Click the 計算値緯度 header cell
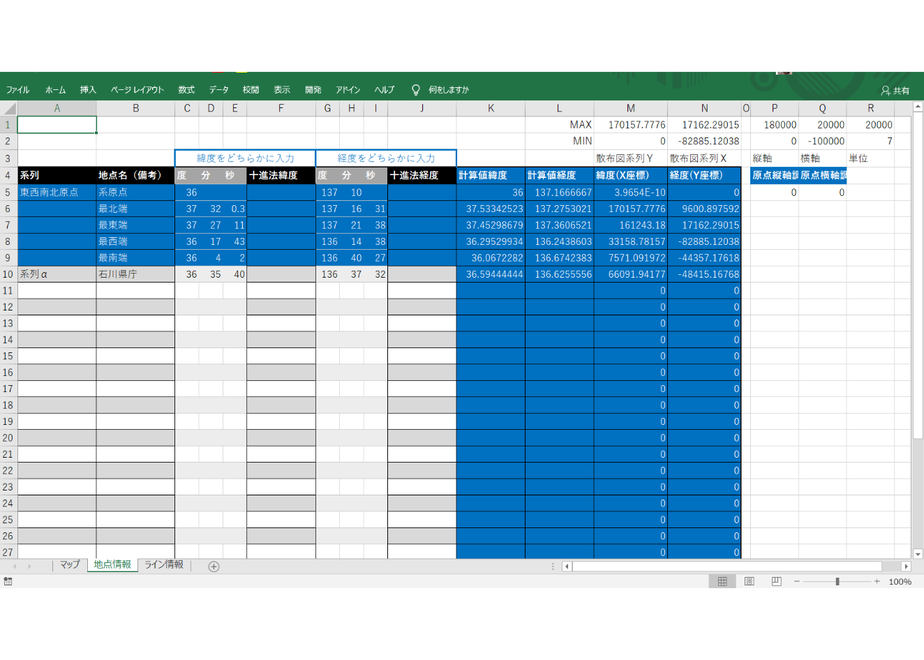The height and width of the screenshot is (660, 924). click(490, 175)
